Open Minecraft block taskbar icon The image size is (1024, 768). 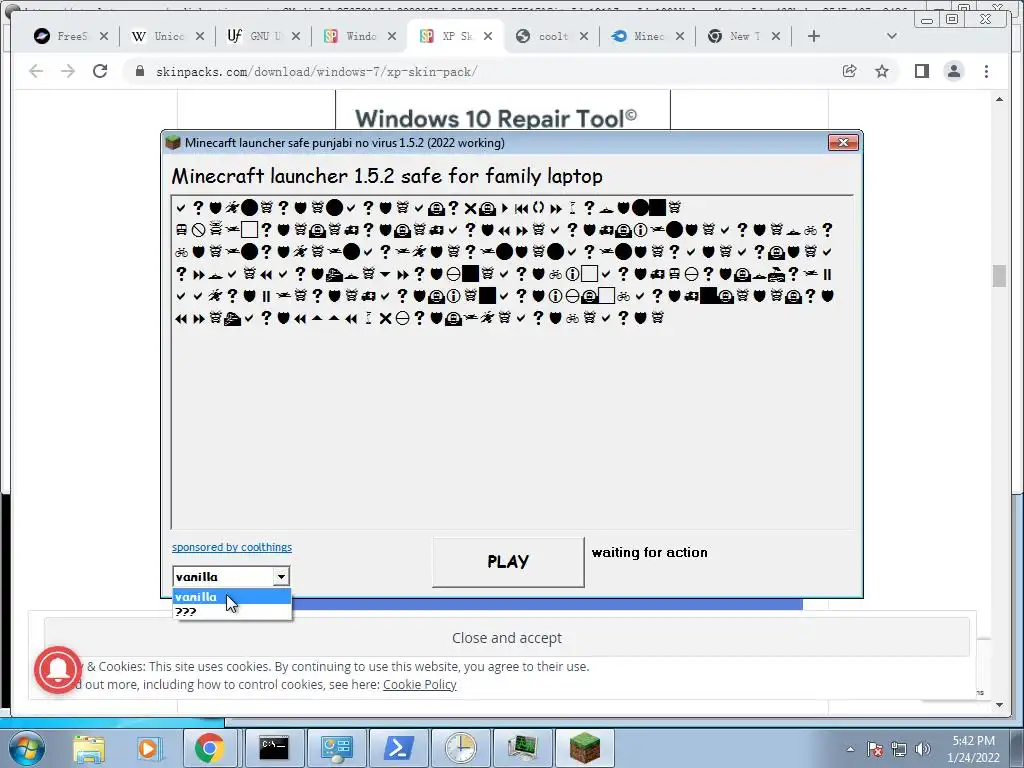pyautogui.click(x=584, y=748)
